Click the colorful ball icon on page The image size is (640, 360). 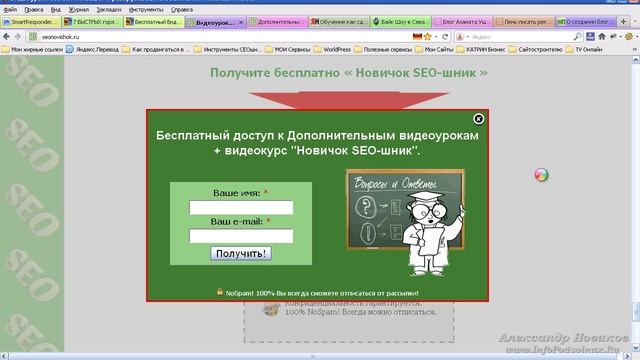point(541,175)
